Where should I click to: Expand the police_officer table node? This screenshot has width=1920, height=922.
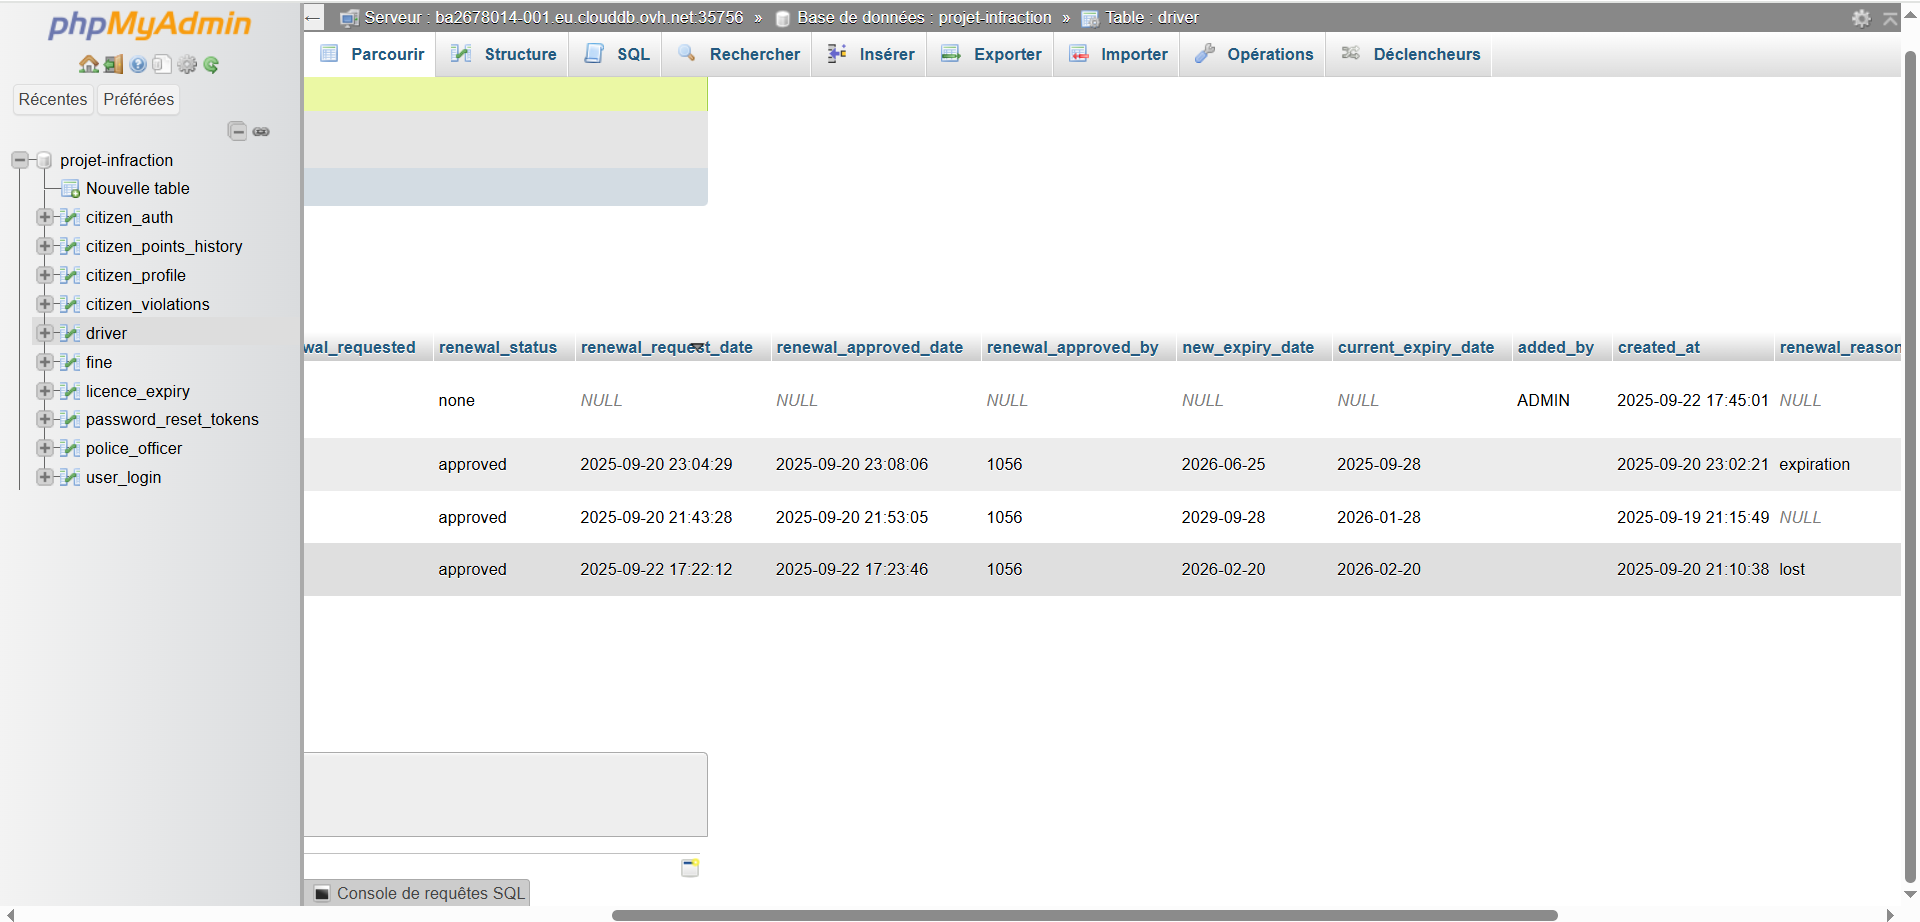click(x=44, y=448)
